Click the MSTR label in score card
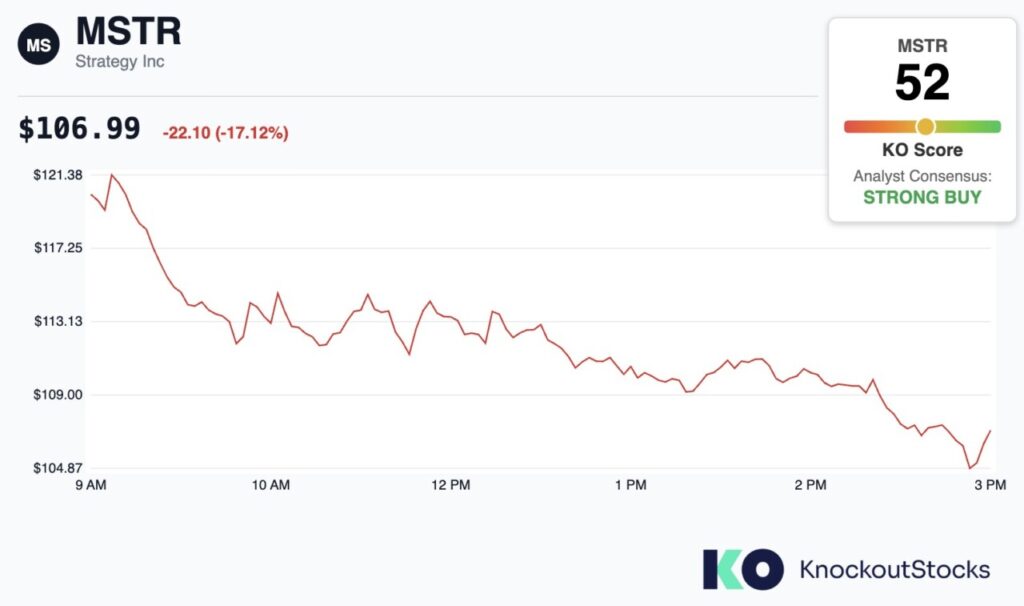Image resolution: width=1024 pixels, height=606 pixels. (x=922, y=46)
